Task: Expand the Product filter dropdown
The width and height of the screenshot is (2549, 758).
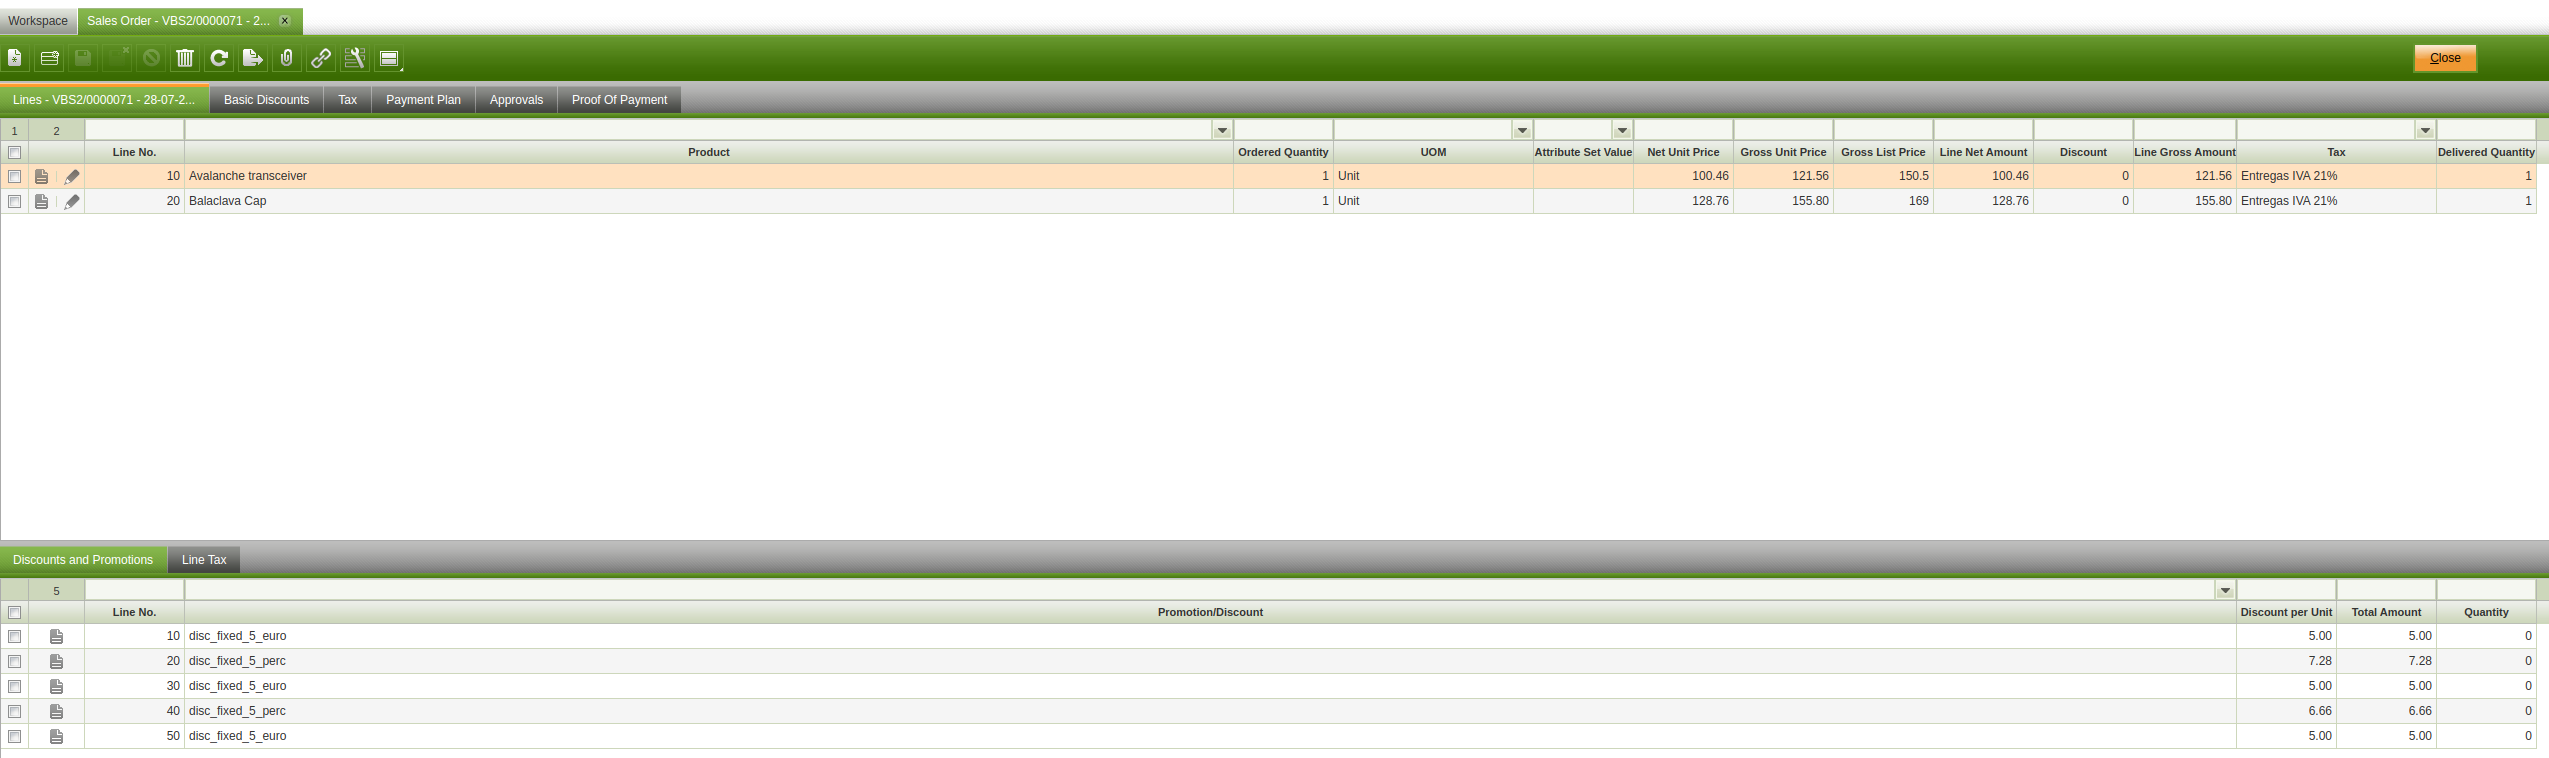Action: (x=1222, y=131)
